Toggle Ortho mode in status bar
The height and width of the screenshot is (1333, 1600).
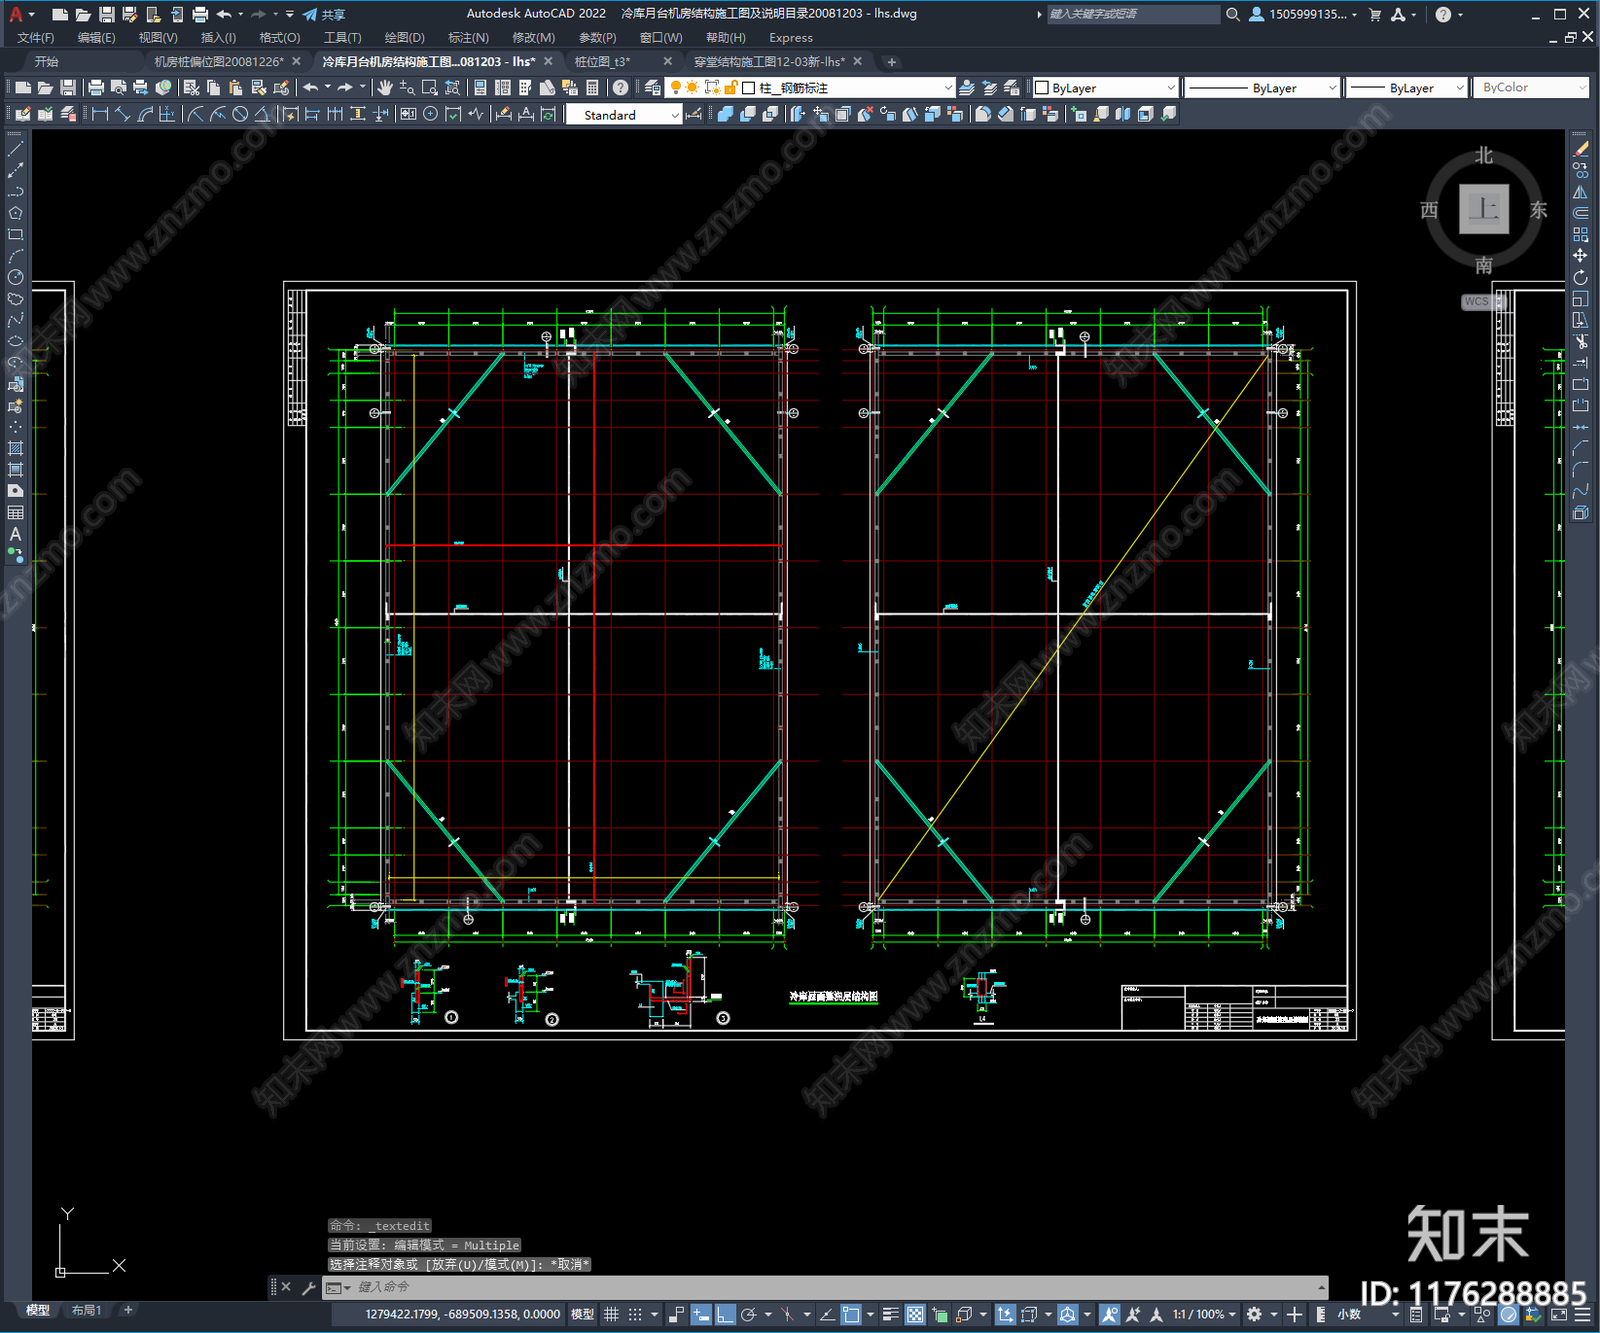[x=725, y=1315]
